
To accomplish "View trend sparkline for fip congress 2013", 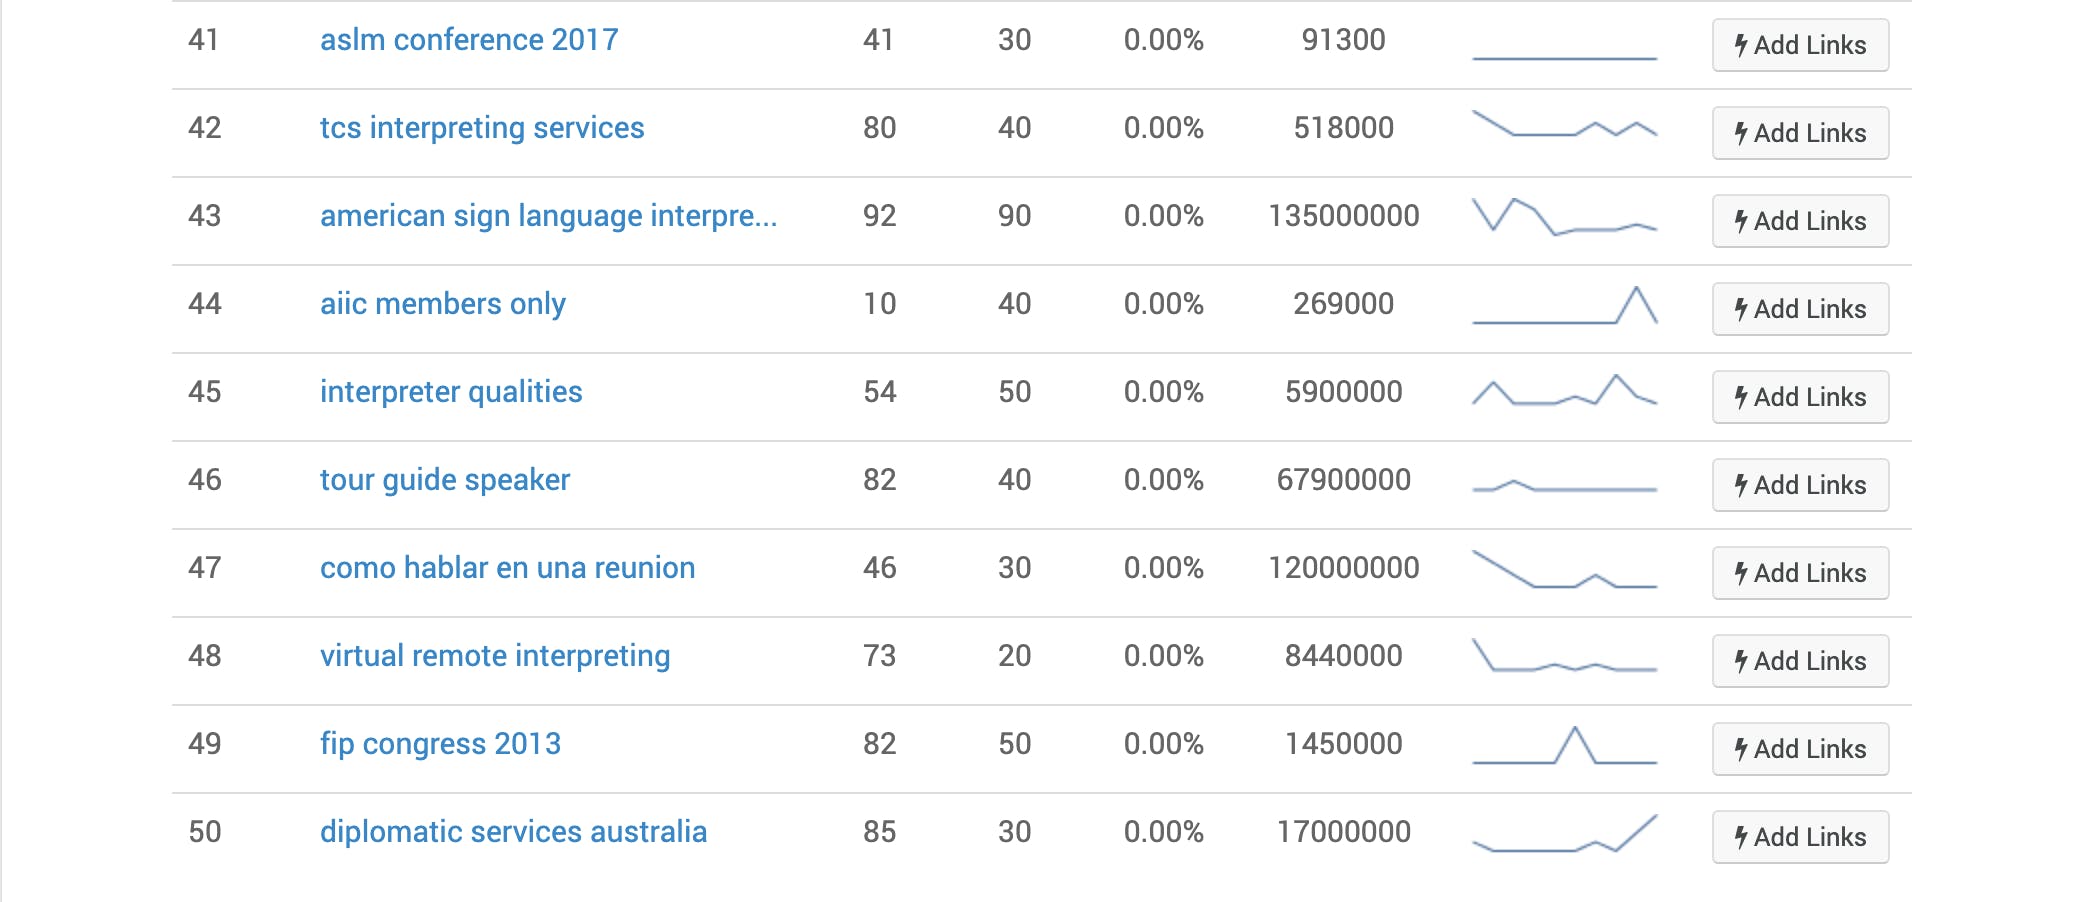I will [x=1565, y=745].
